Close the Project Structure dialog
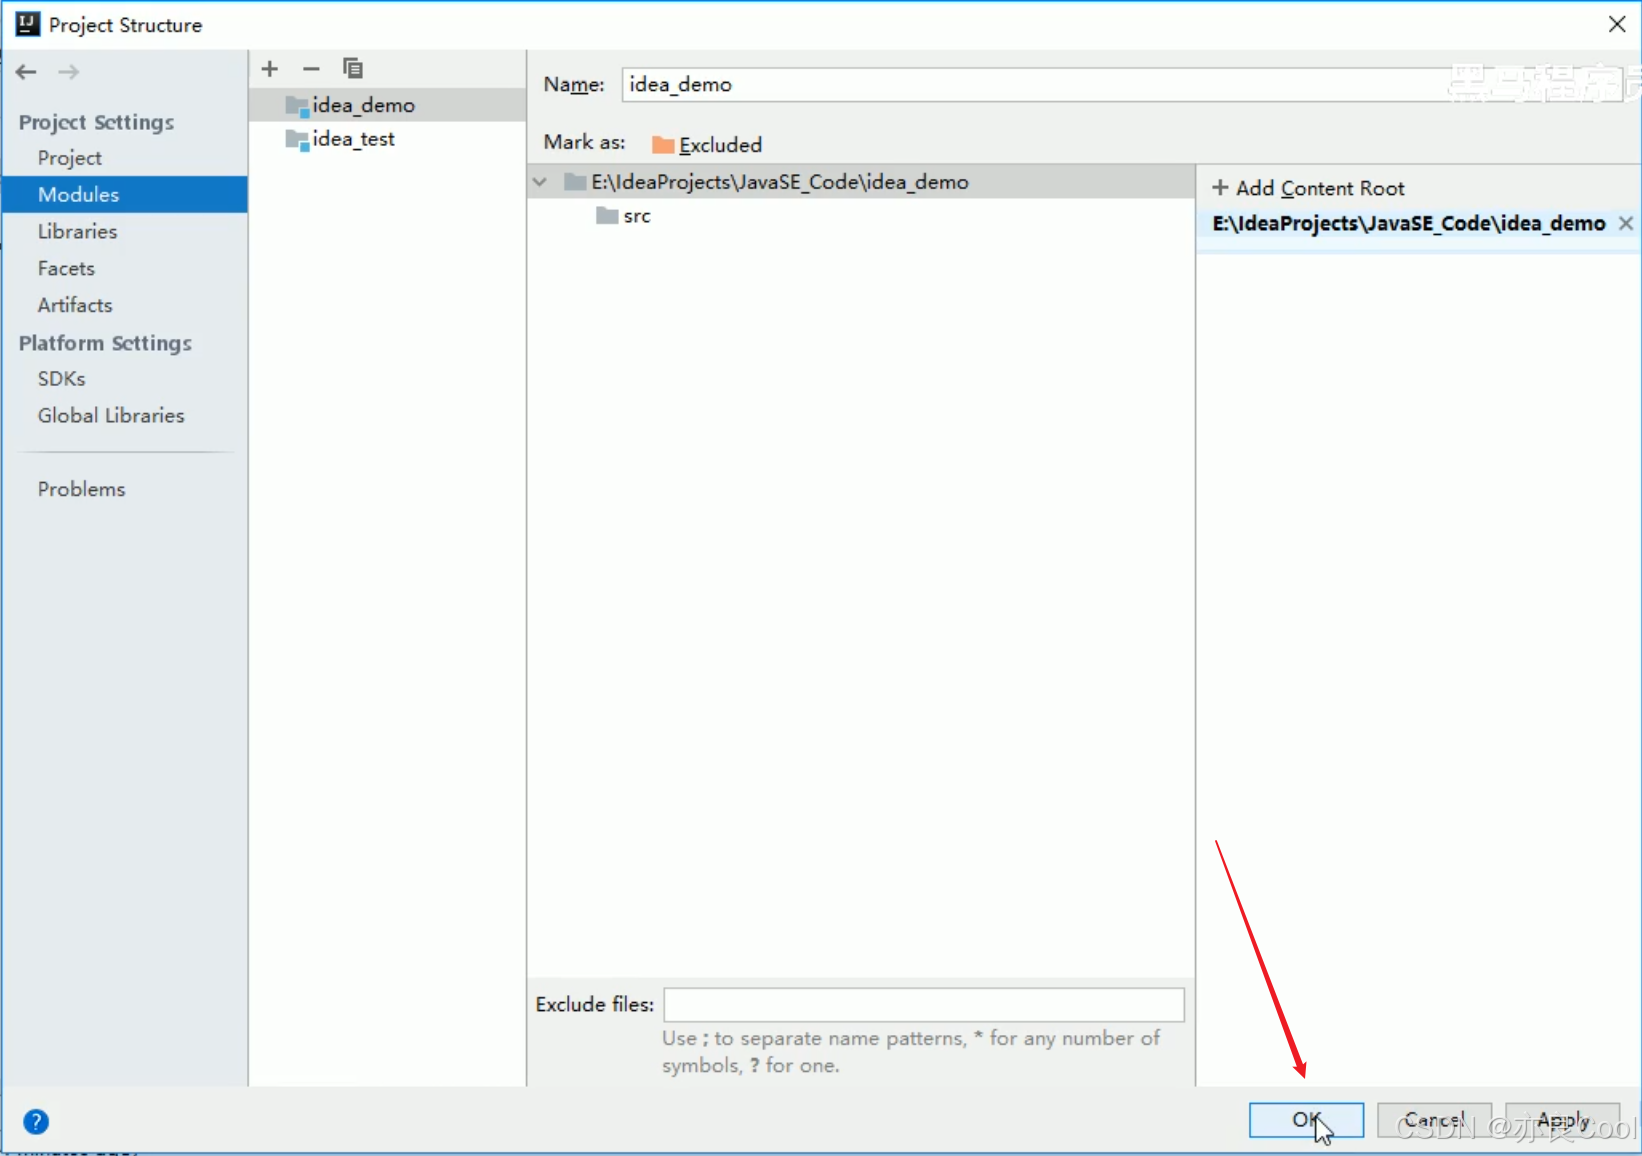The image size is (1642, 1156). tap(1617, 24)
